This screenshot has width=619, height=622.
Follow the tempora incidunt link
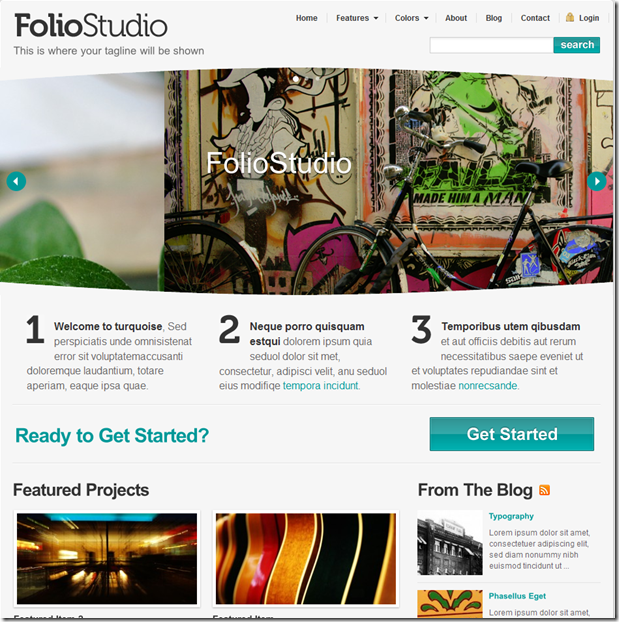coord(320,386)
